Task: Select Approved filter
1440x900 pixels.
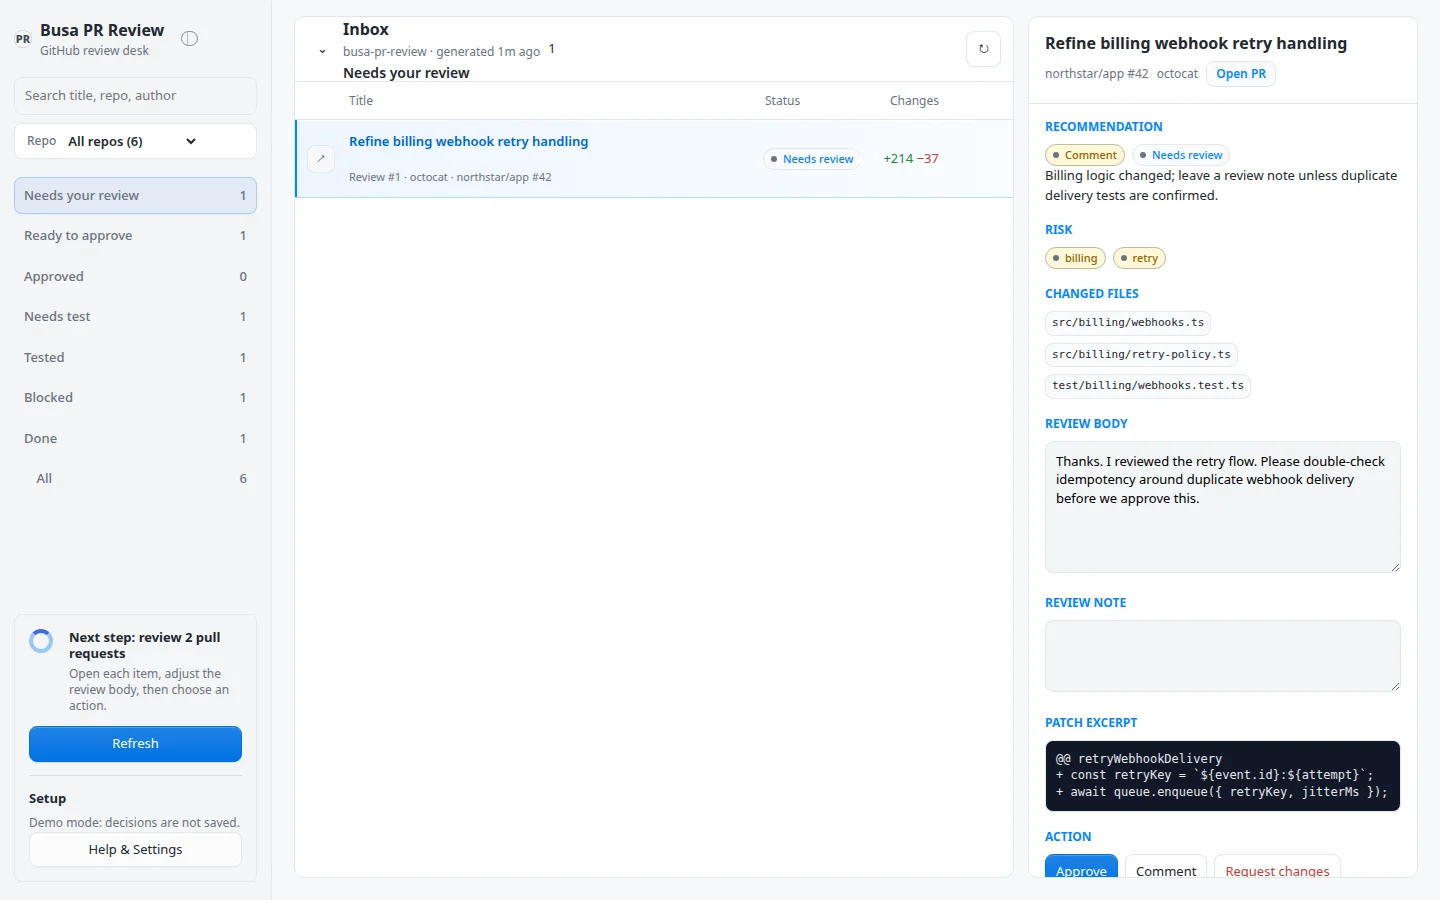Action: 135,277
